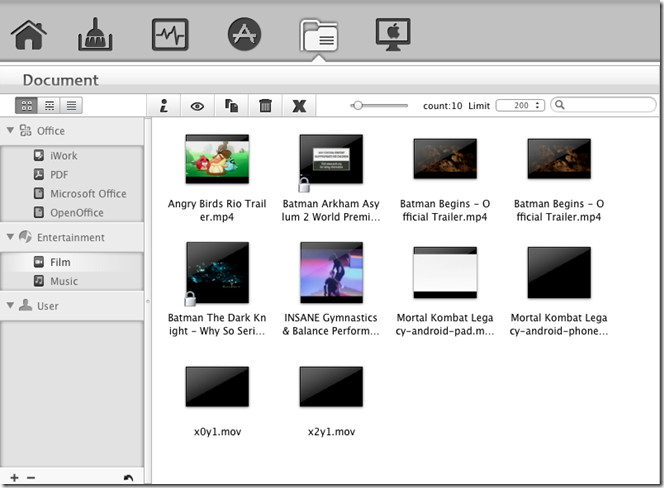Select Angry Birds Rio Trailer.mp4 thumbnail
Screen dimensions: 664x488
[217, 159]
